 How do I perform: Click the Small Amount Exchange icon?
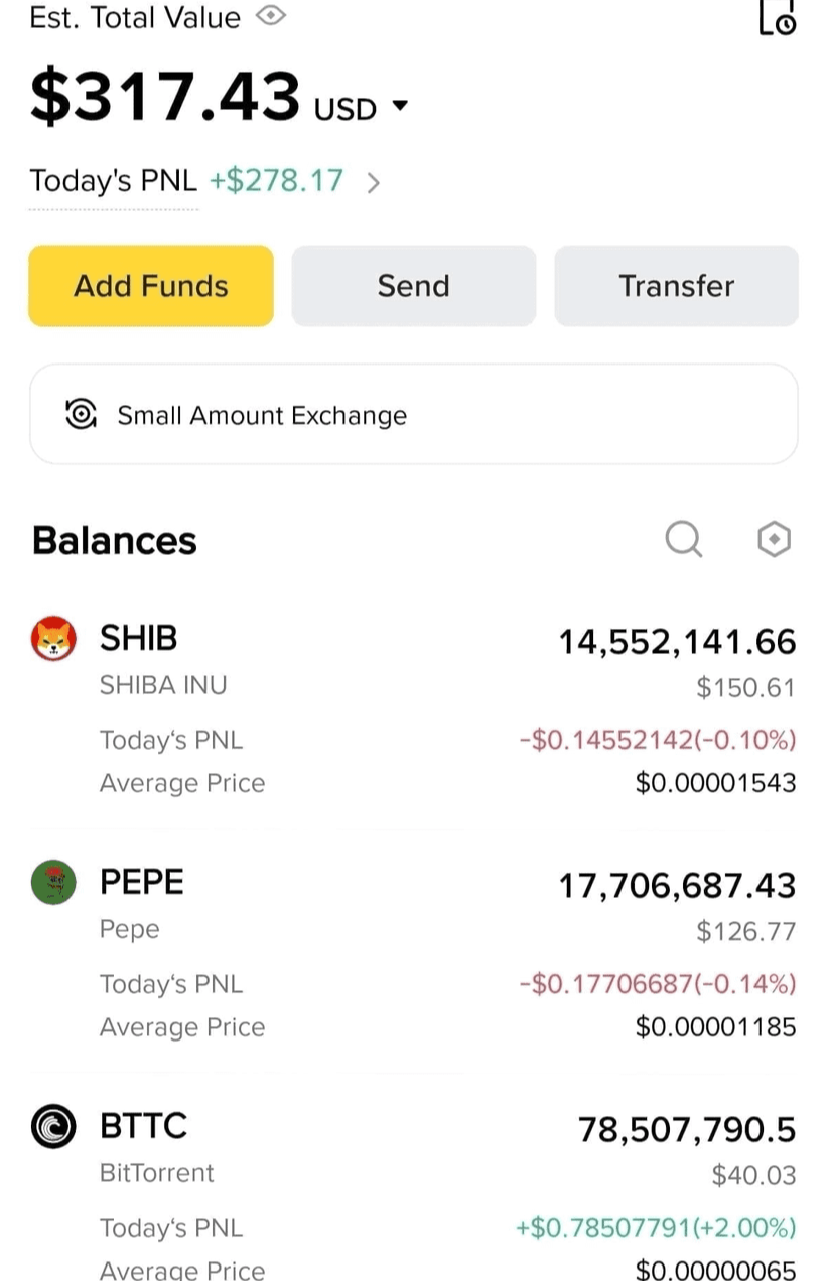click(81, 414)
